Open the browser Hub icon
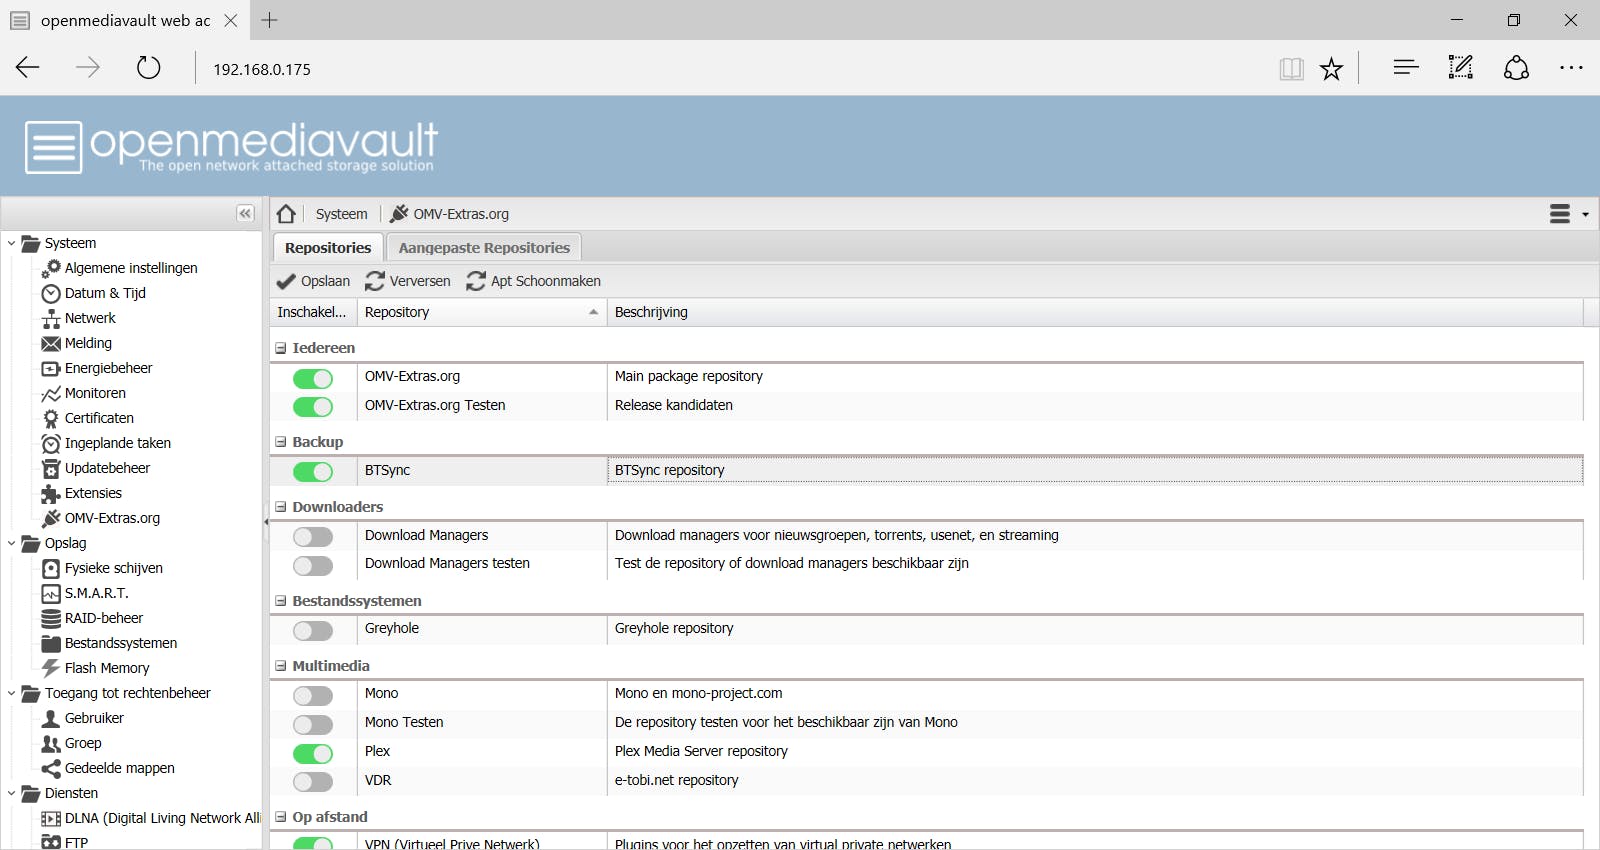Viewport: 1600px width, 850px height. tap(1405, 67)
